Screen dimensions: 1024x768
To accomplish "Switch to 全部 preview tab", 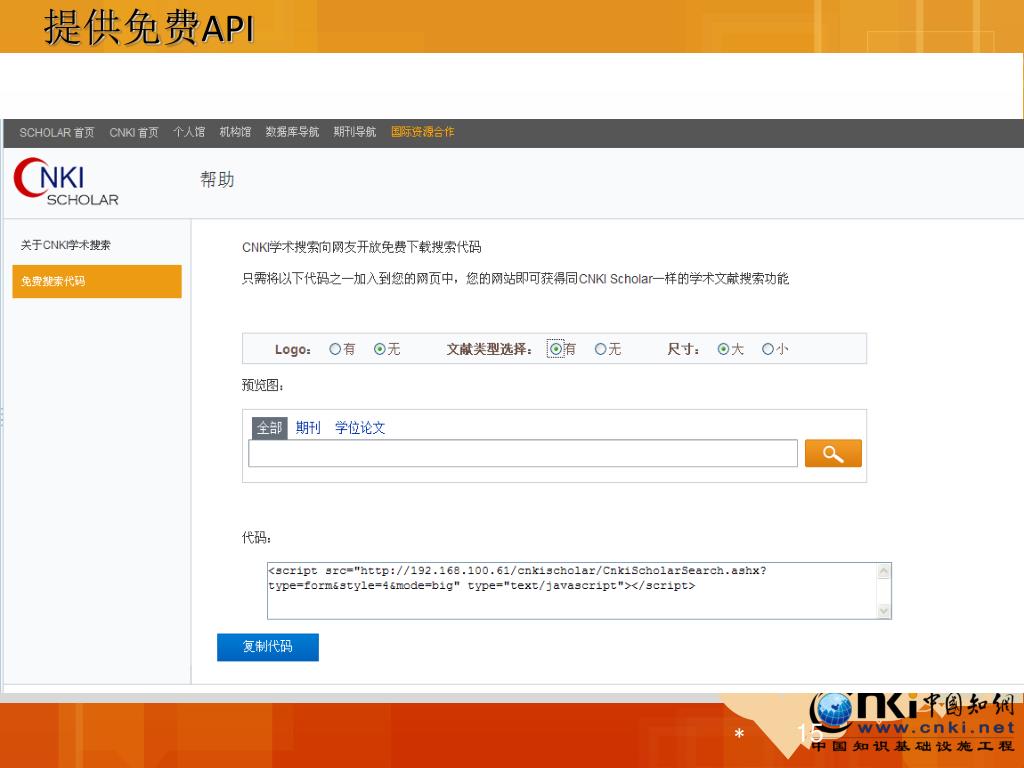I will [270, 428].
